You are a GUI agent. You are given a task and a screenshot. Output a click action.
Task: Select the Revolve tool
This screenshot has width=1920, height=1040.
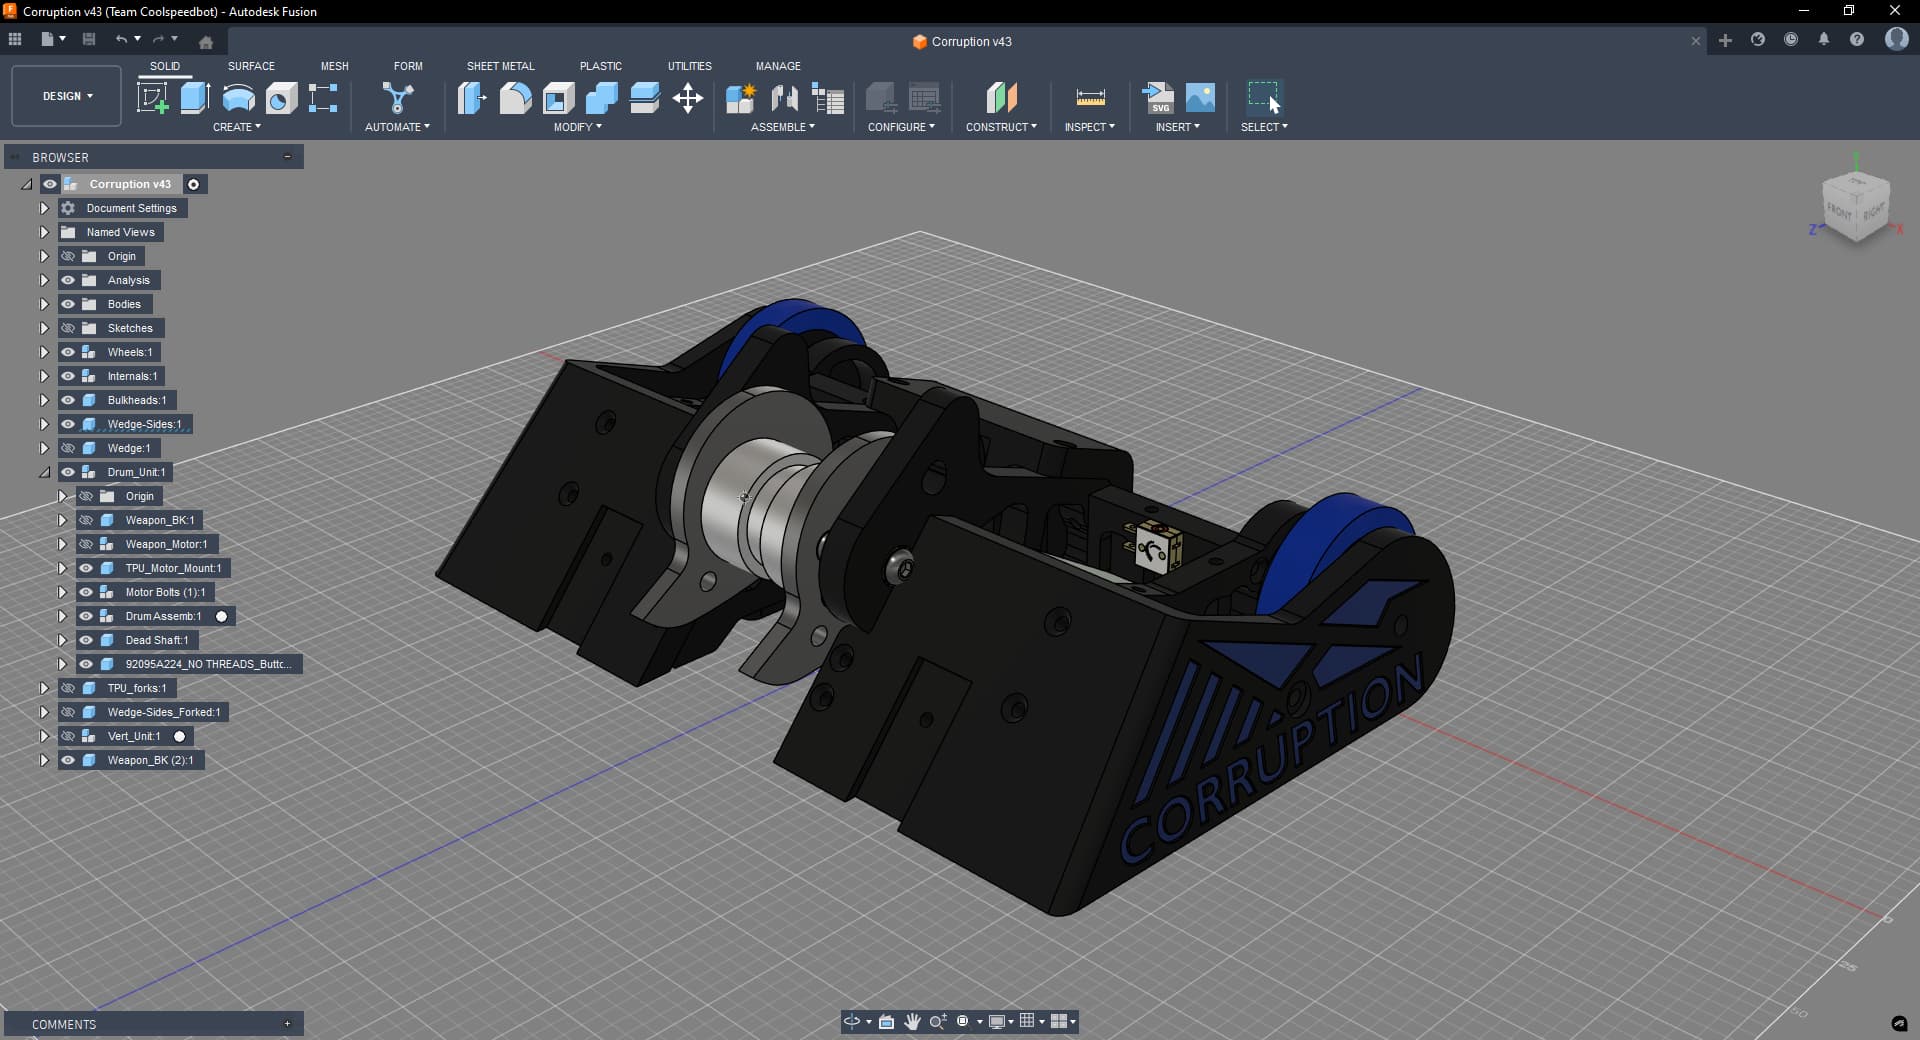point(238,98)
